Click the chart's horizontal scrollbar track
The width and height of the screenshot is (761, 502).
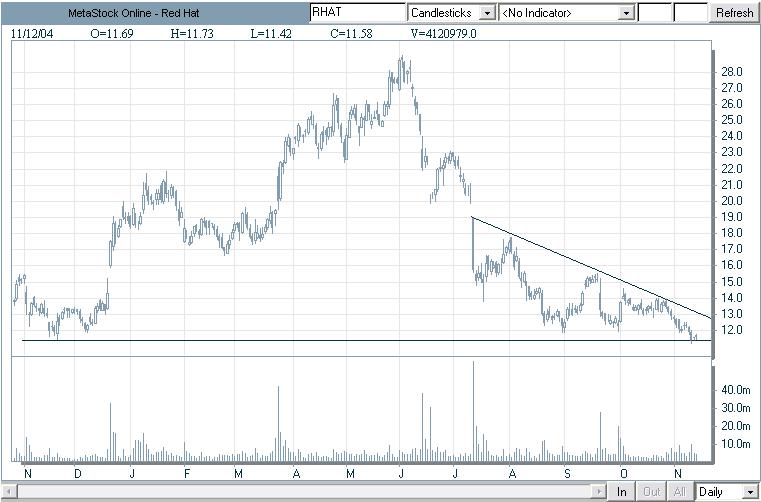pyautogui.click(x=306, y=491)
